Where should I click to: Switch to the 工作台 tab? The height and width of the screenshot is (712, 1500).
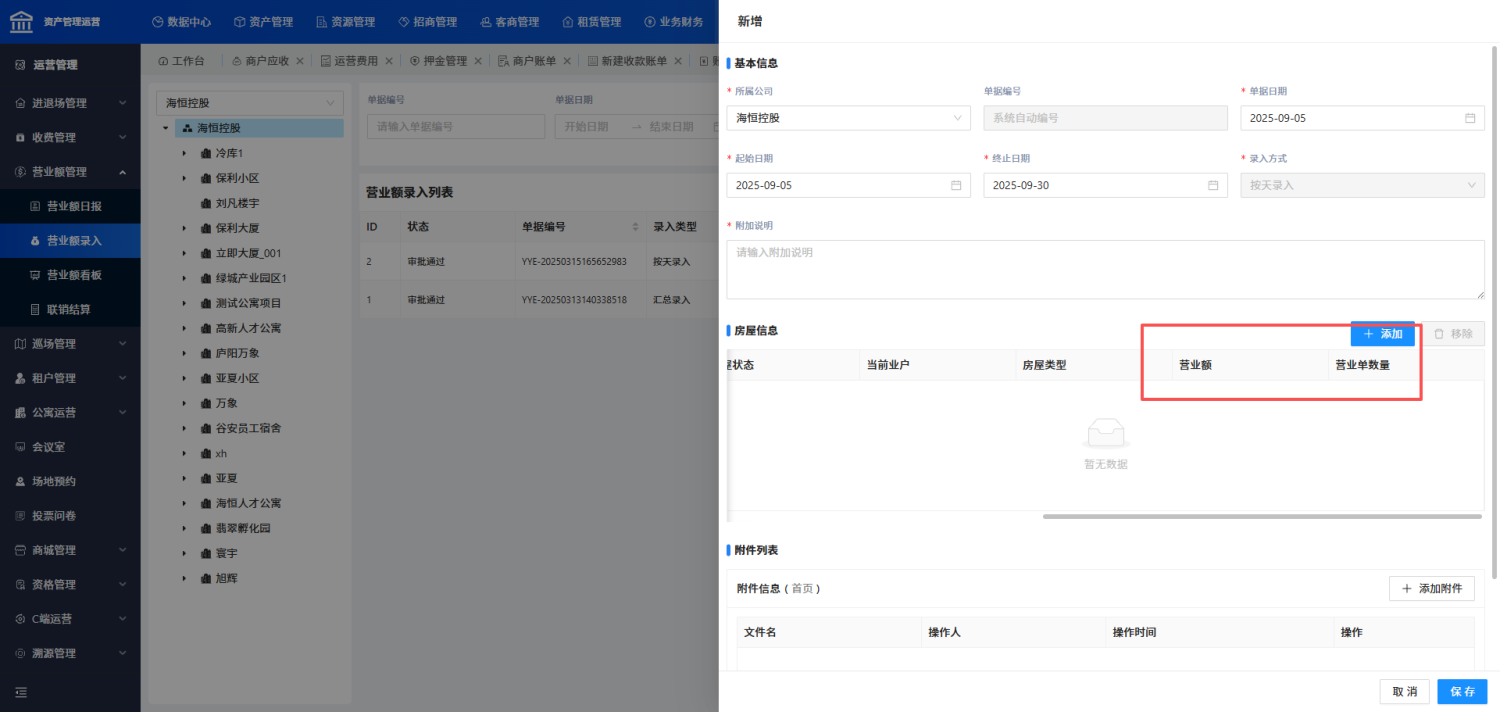point(182,61)
